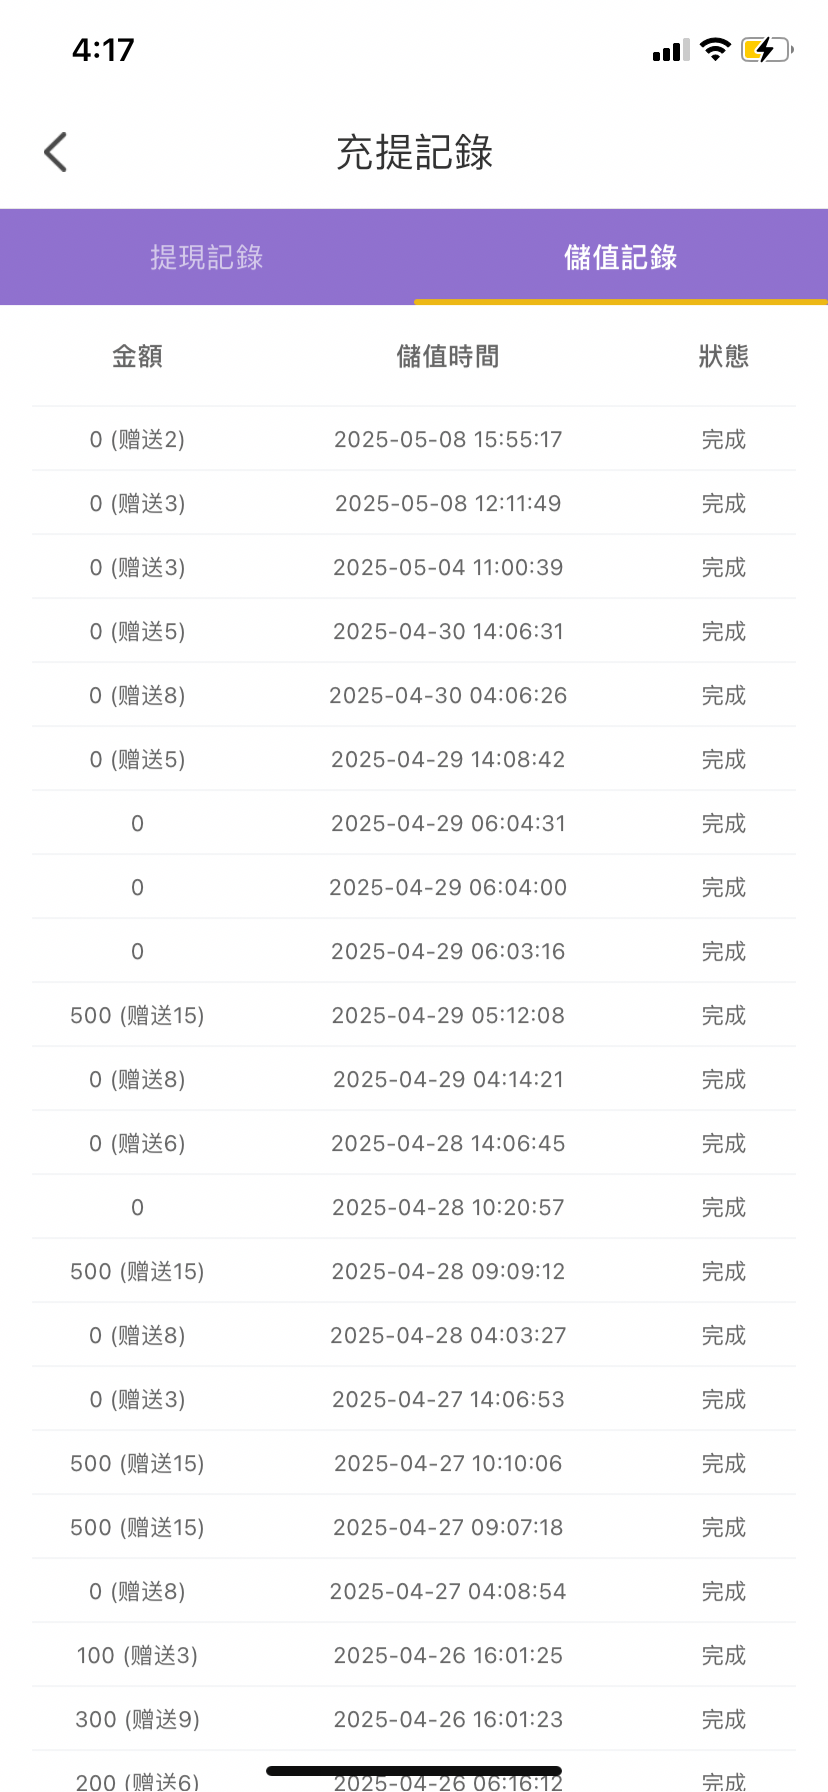Open record dated 2025-05-08 15:55:17
828x1792 pixels.
(448, 439)
